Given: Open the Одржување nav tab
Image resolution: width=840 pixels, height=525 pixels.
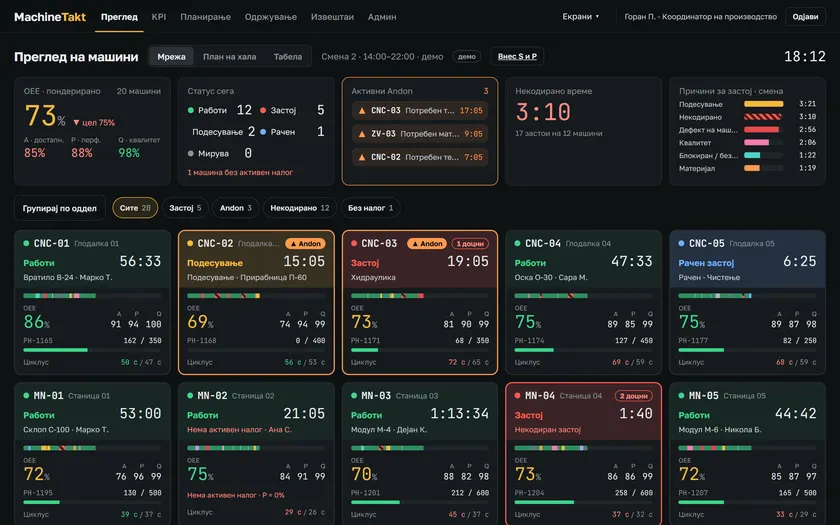Looking at the screenshot, I should point(271,17).
